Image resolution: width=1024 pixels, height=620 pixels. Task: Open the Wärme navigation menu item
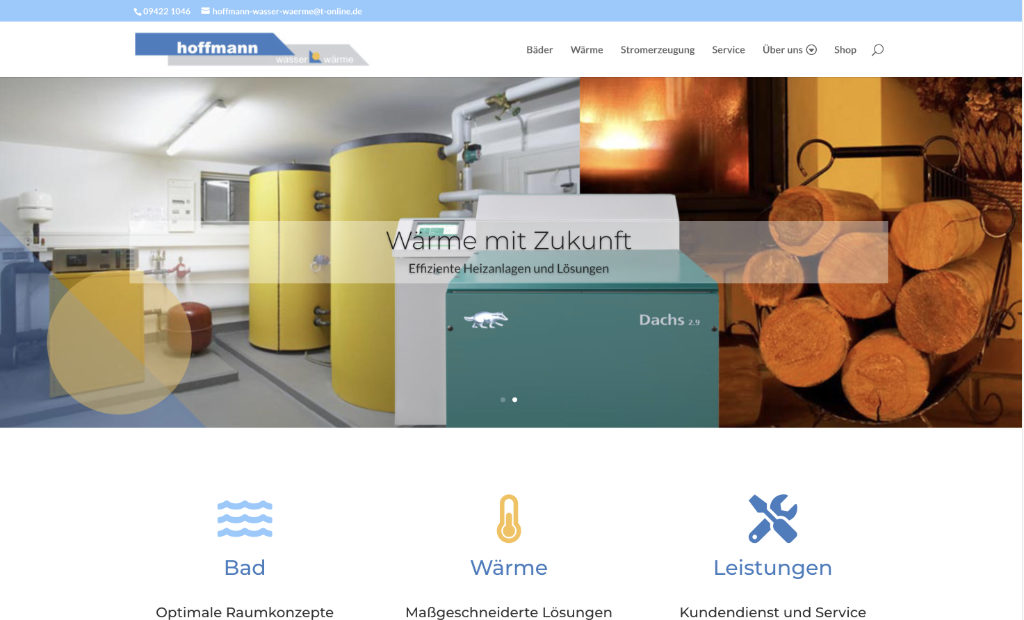[586, 50]
